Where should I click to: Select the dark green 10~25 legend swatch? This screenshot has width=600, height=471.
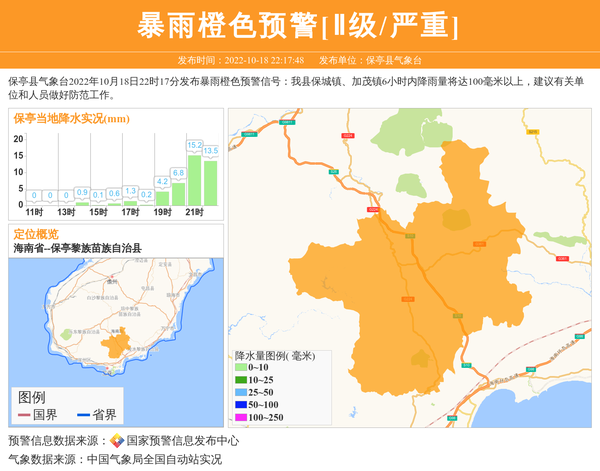240,380
